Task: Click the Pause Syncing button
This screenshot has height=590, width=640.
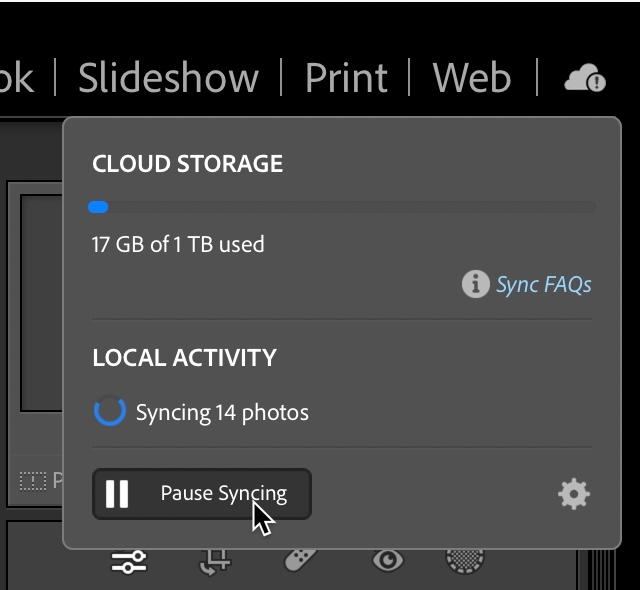Action: [202, 494]
